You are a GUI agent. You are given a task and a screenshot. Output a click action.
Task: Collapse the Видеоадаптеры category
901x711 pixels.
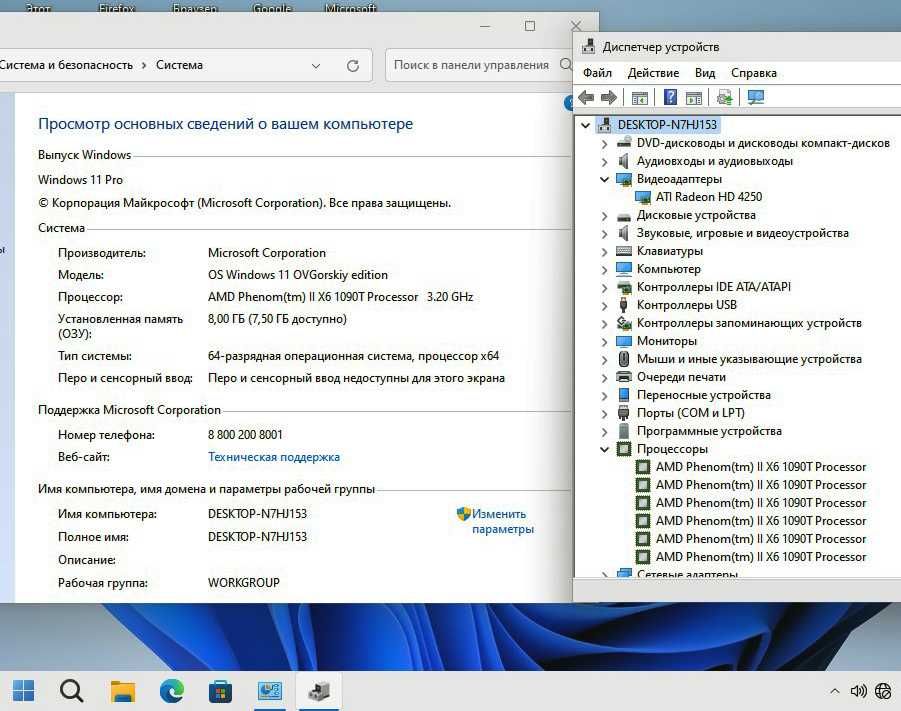point(604,179)
